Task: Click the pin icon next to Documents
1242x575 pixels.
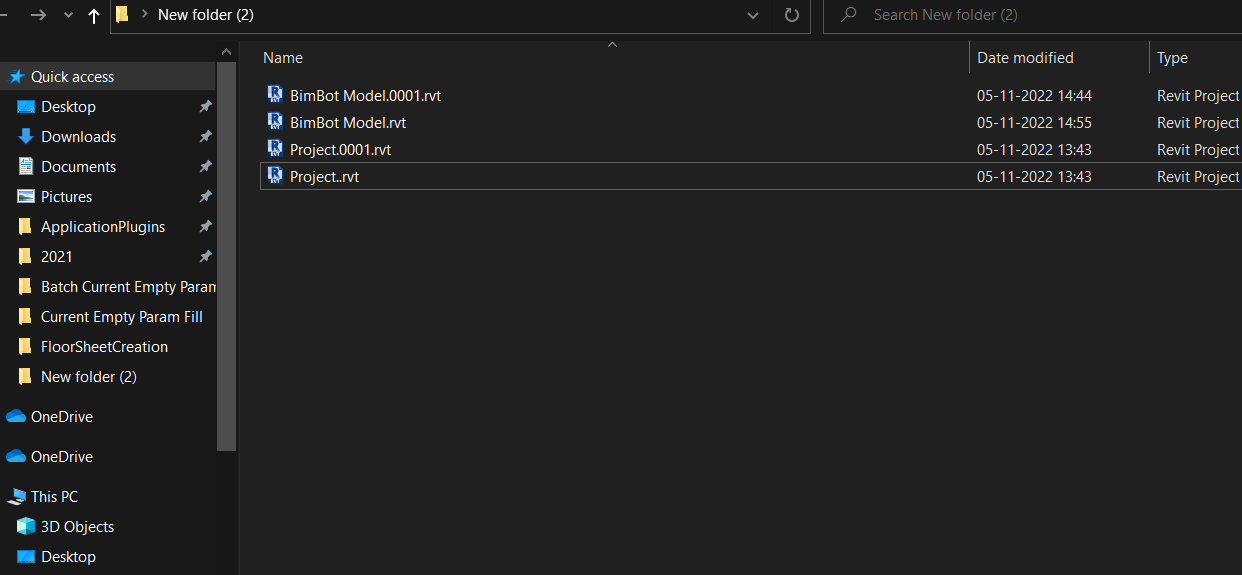Action: coord(205,166)
